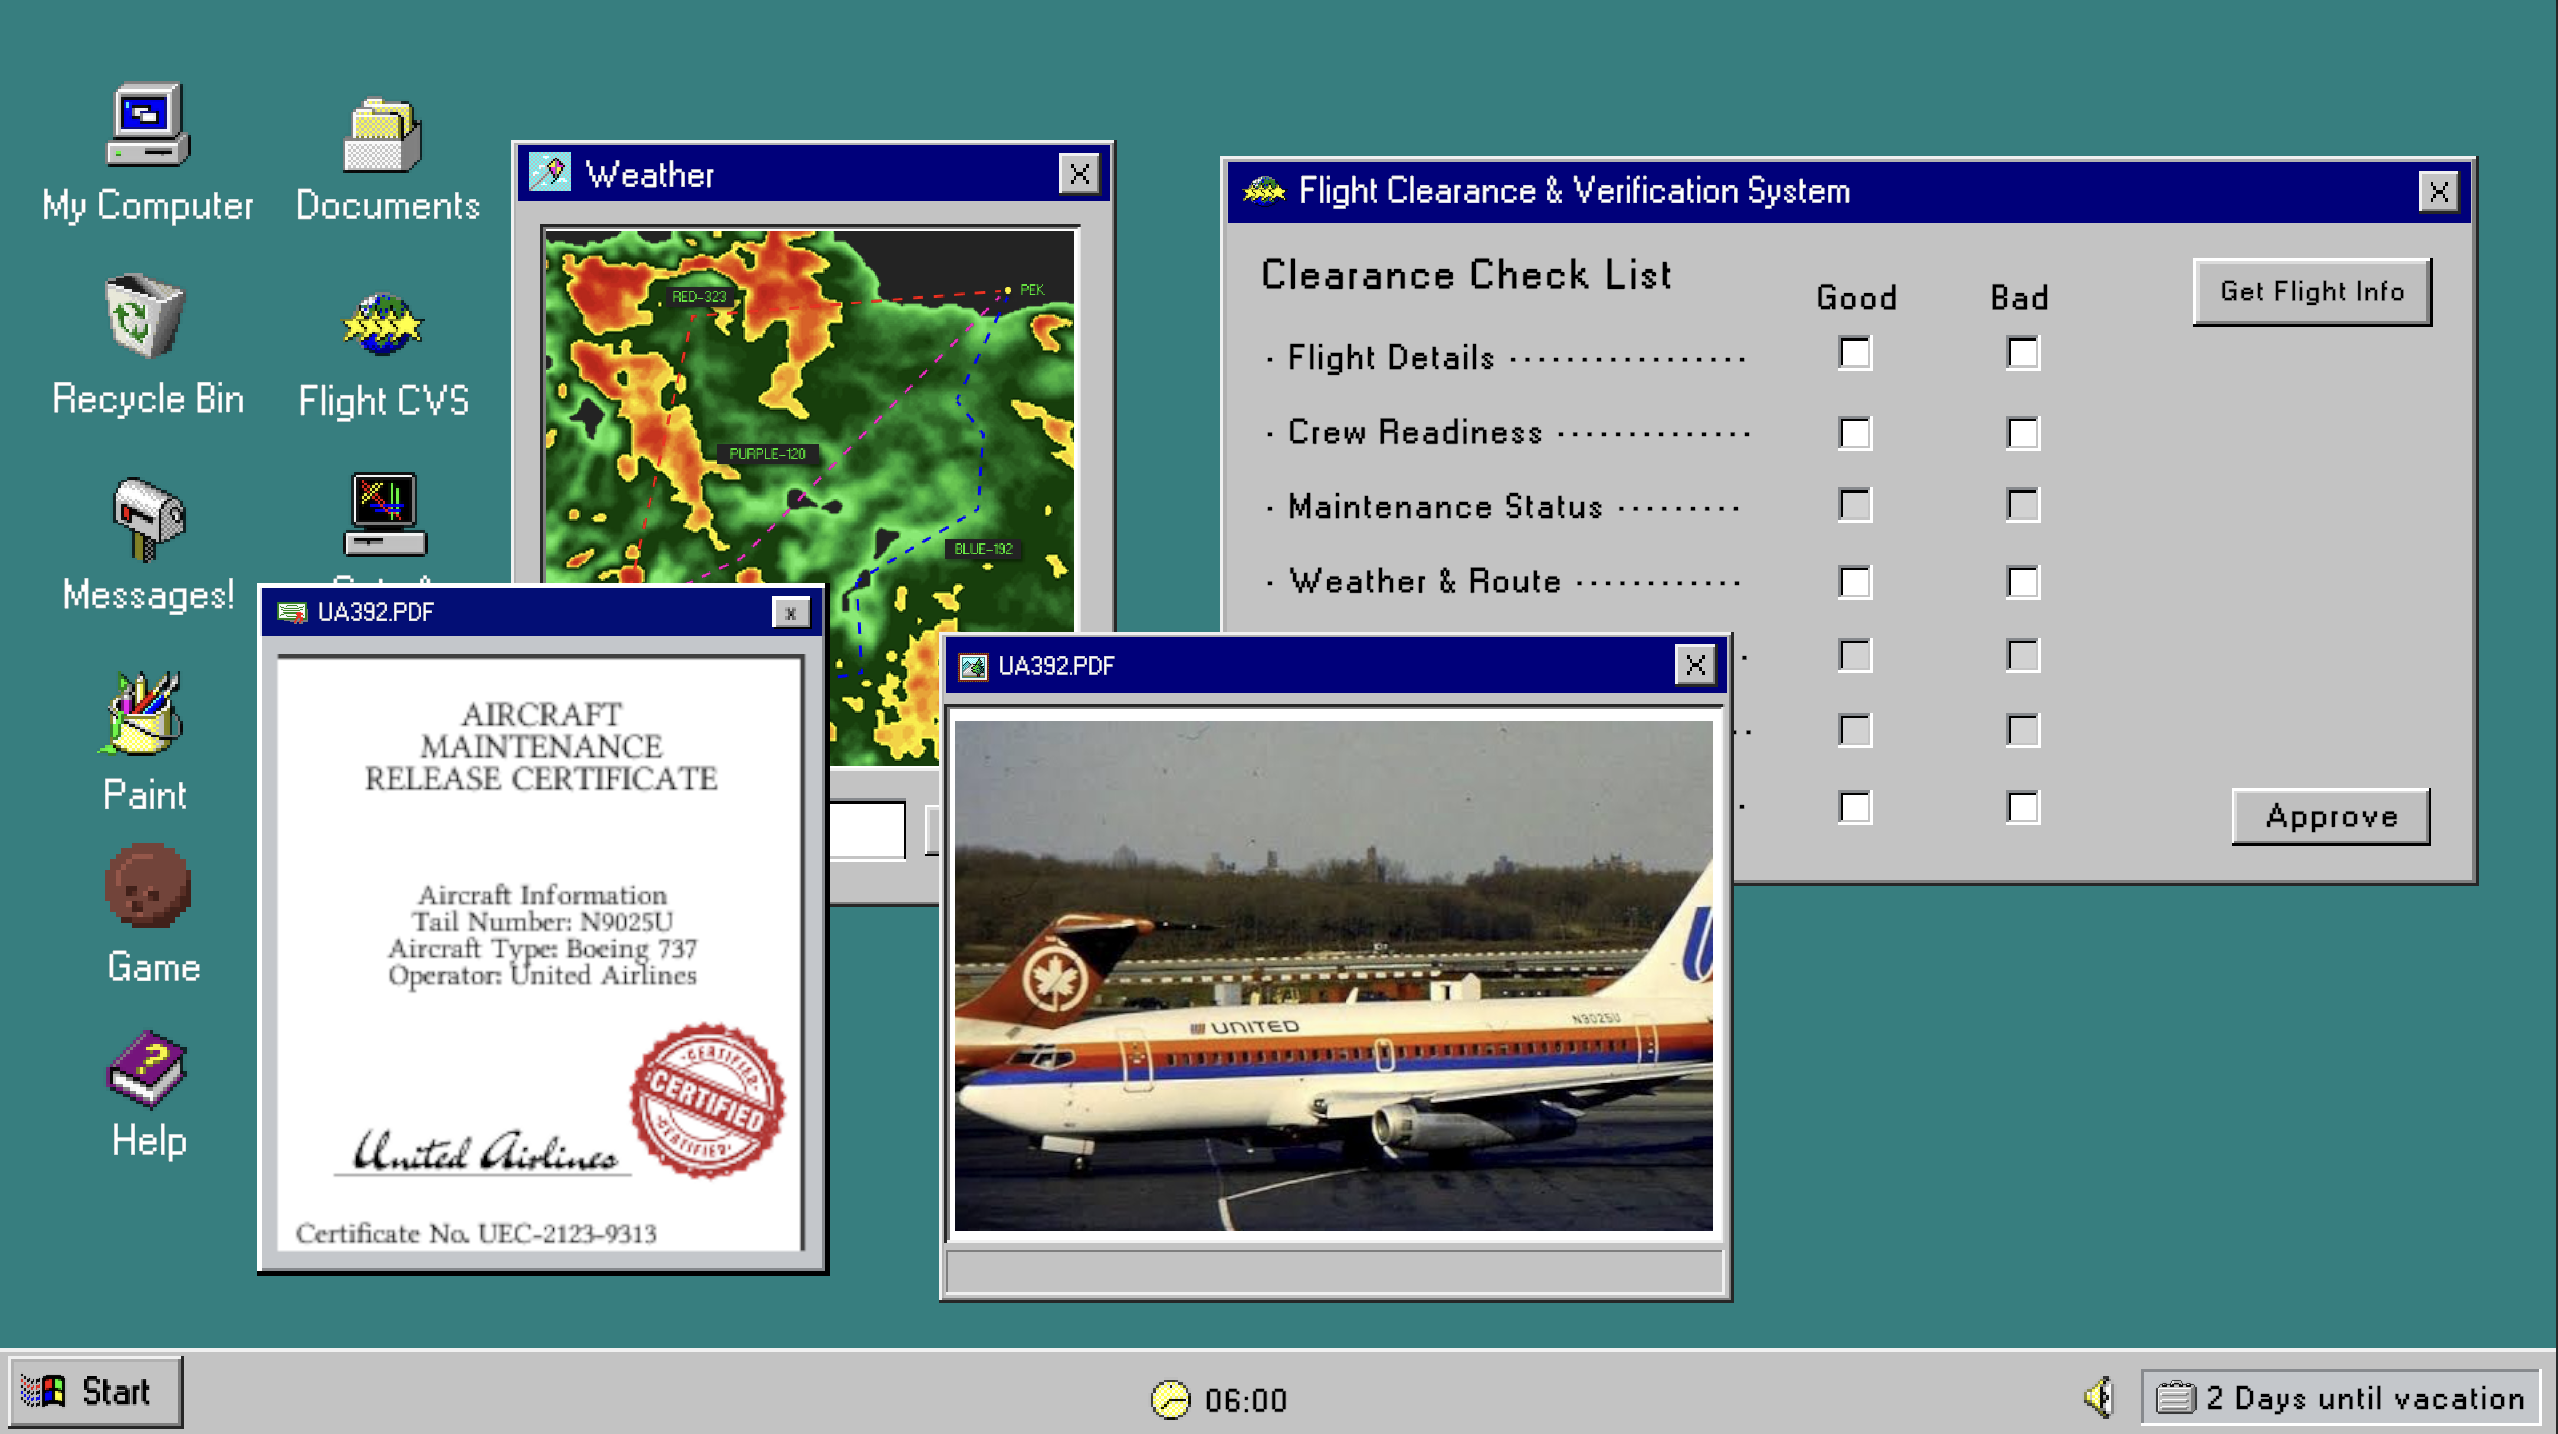Click the 2 Days until vacation indicator
The image size is (2558, 1434).
tap(2340, 1397)
